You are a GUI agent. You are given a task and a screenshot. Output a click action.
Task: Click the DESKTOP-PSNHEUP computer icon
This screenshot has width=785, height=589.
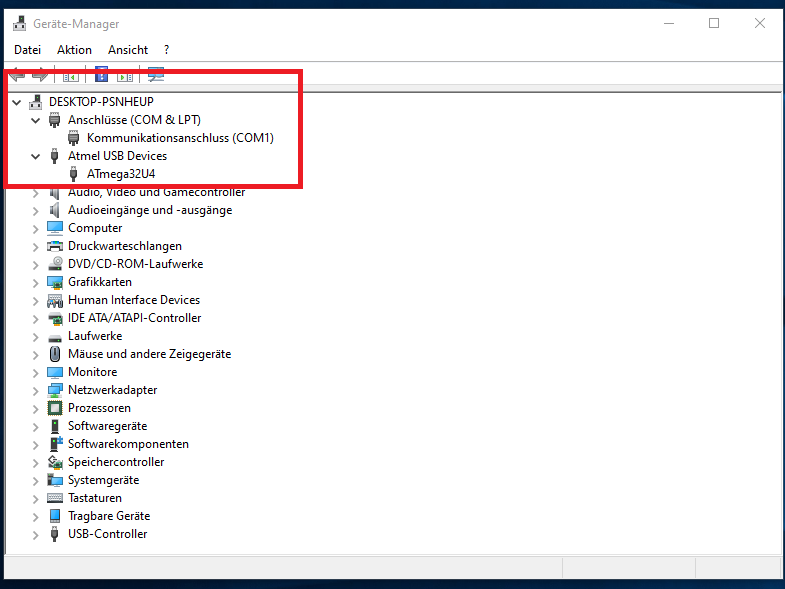(x=36, y=102)
